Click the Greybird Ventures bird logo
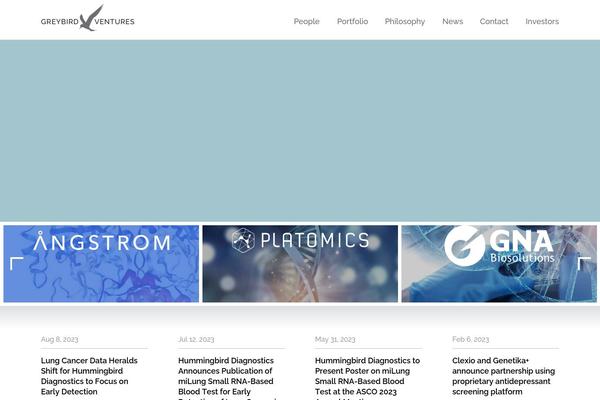Image resolution: width=600 pixels, height=400 pixels. pos(88,18)
